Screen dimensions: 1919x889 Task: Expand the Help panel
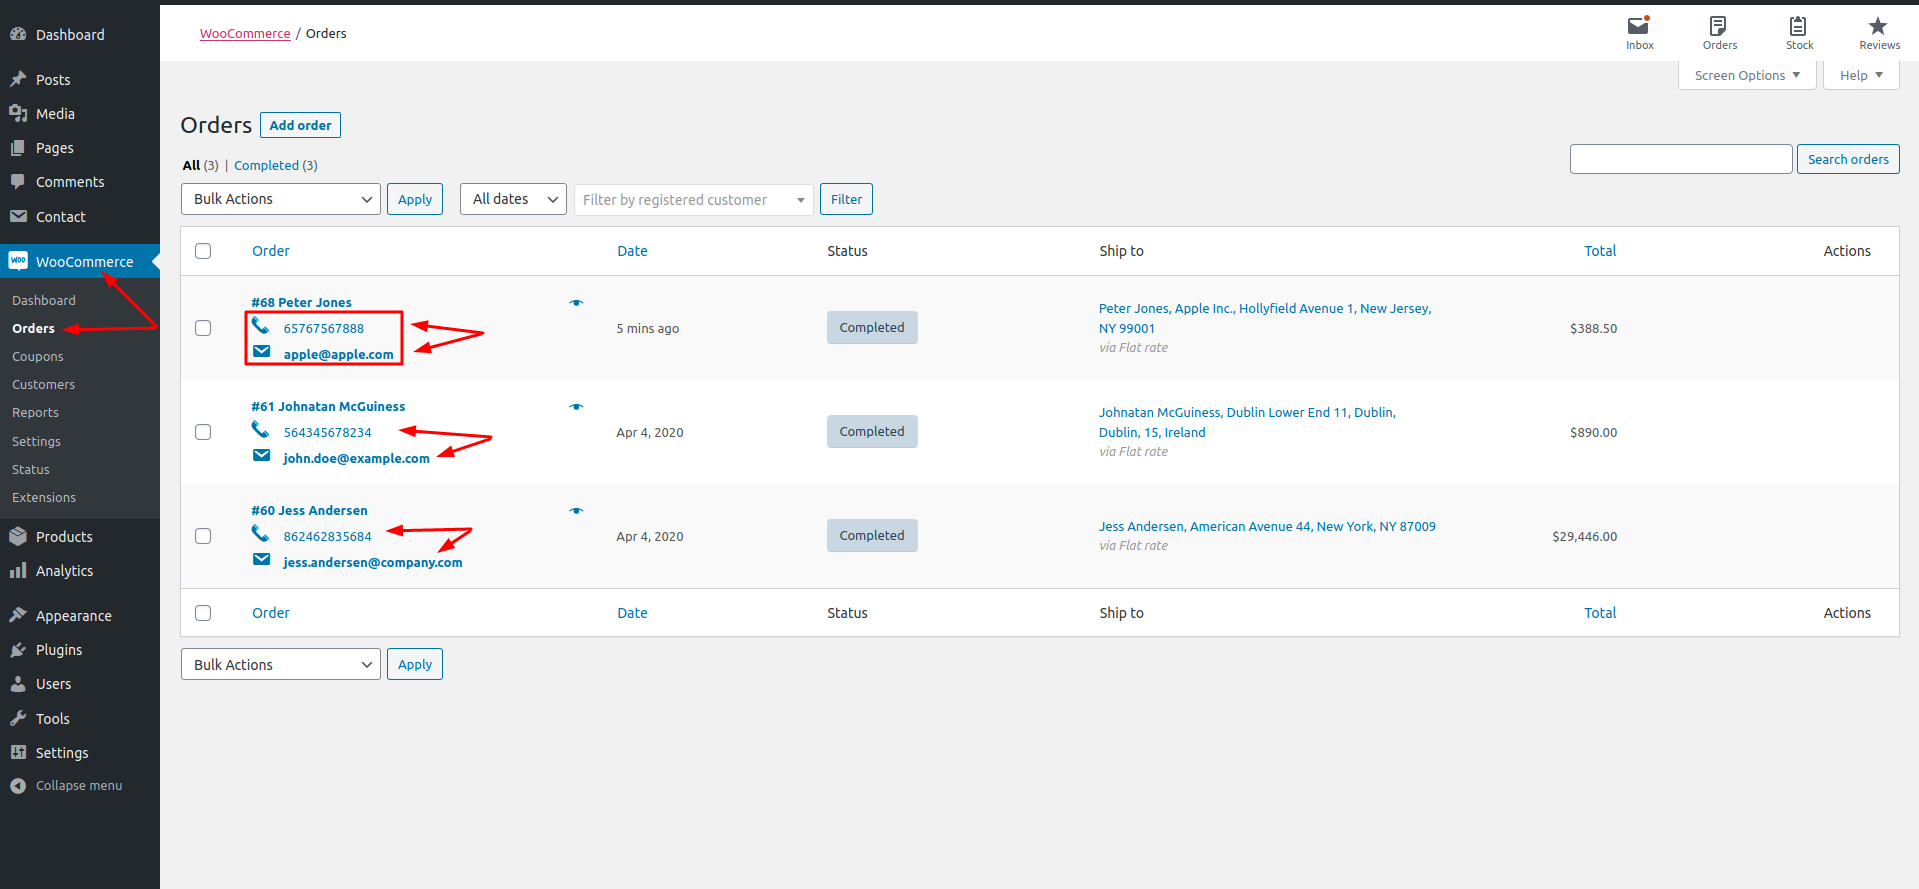point(1861,76)
